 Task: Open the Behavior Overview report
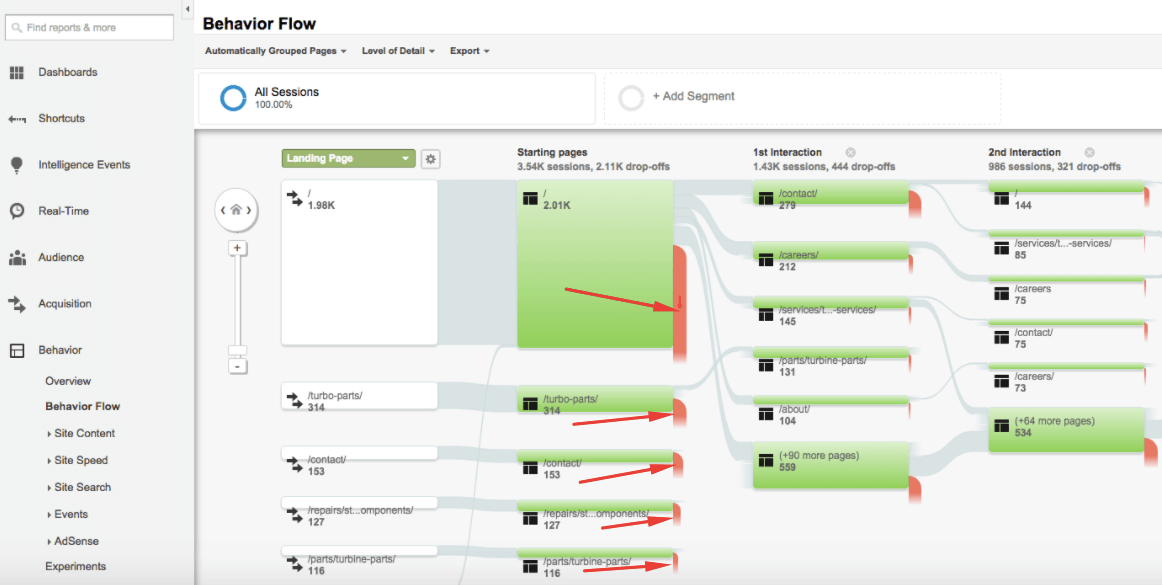tap(68, 381)
